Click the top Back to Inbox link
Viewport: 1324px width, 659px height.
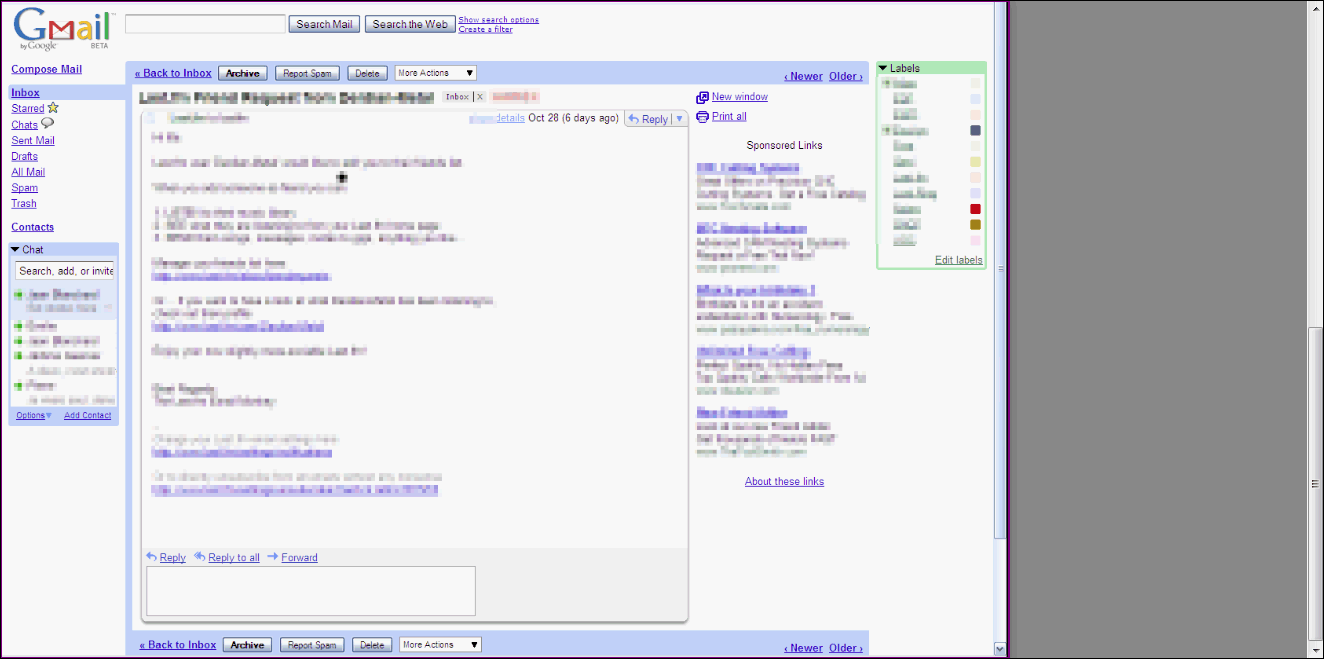point(174,73)
